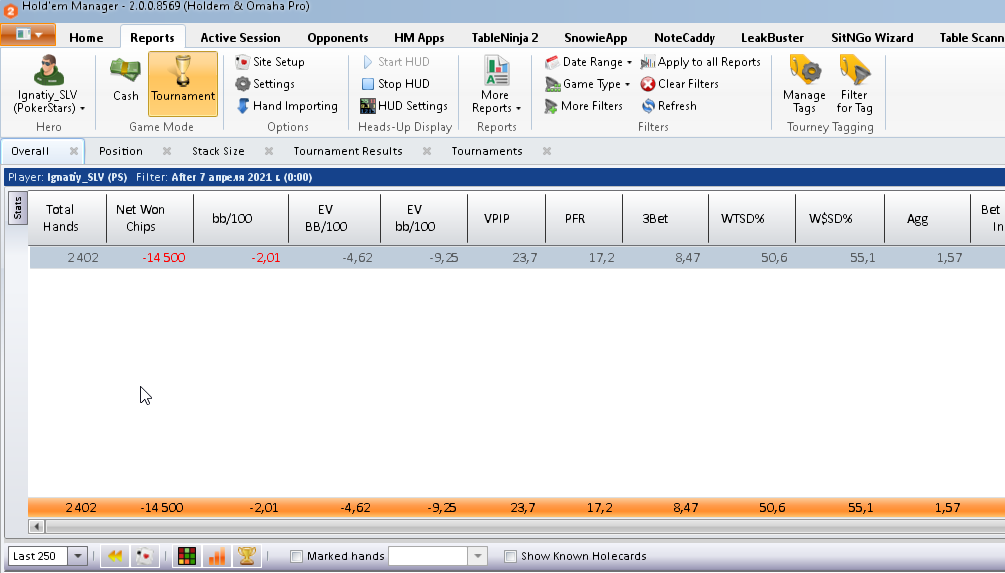1005x573 pixels.
Task: Switch to Stack Size report tab
Action: click(x=218, y=151)
